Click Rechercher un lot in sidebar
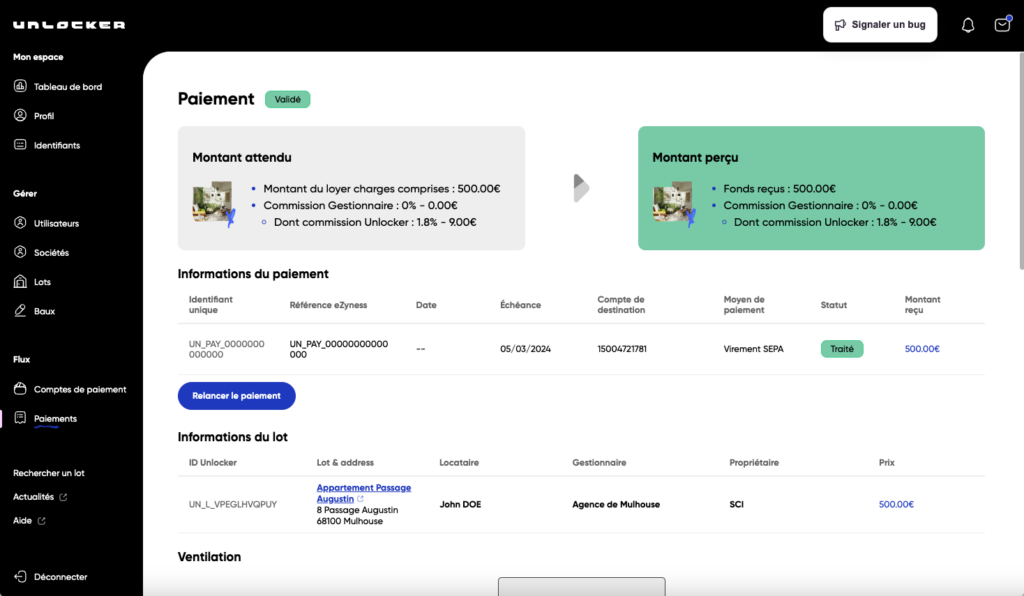Image resolution: width=1024 pixels, height=596 pixels. [x=49, y=473]
